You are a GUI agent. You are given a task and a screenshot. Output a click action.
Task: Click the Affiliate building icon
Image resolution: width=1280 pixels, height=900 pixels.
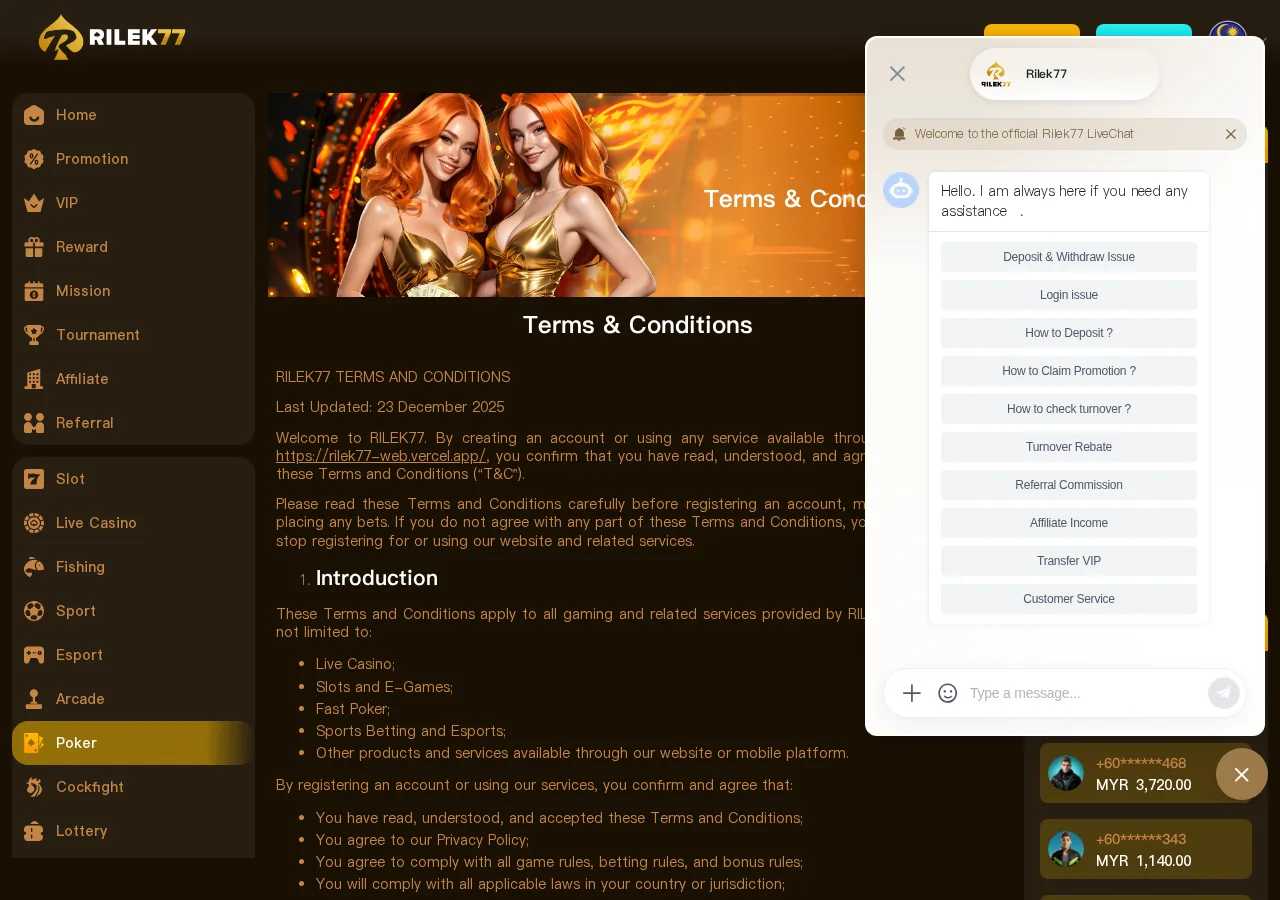tap(34, 379)
